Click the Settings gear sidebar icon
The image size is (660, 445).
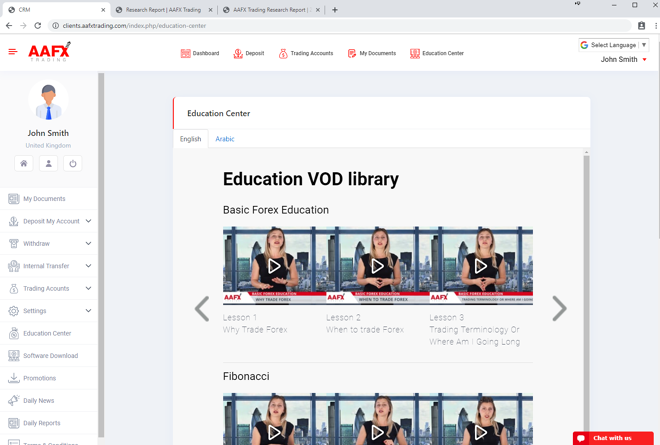pos(13,311)
